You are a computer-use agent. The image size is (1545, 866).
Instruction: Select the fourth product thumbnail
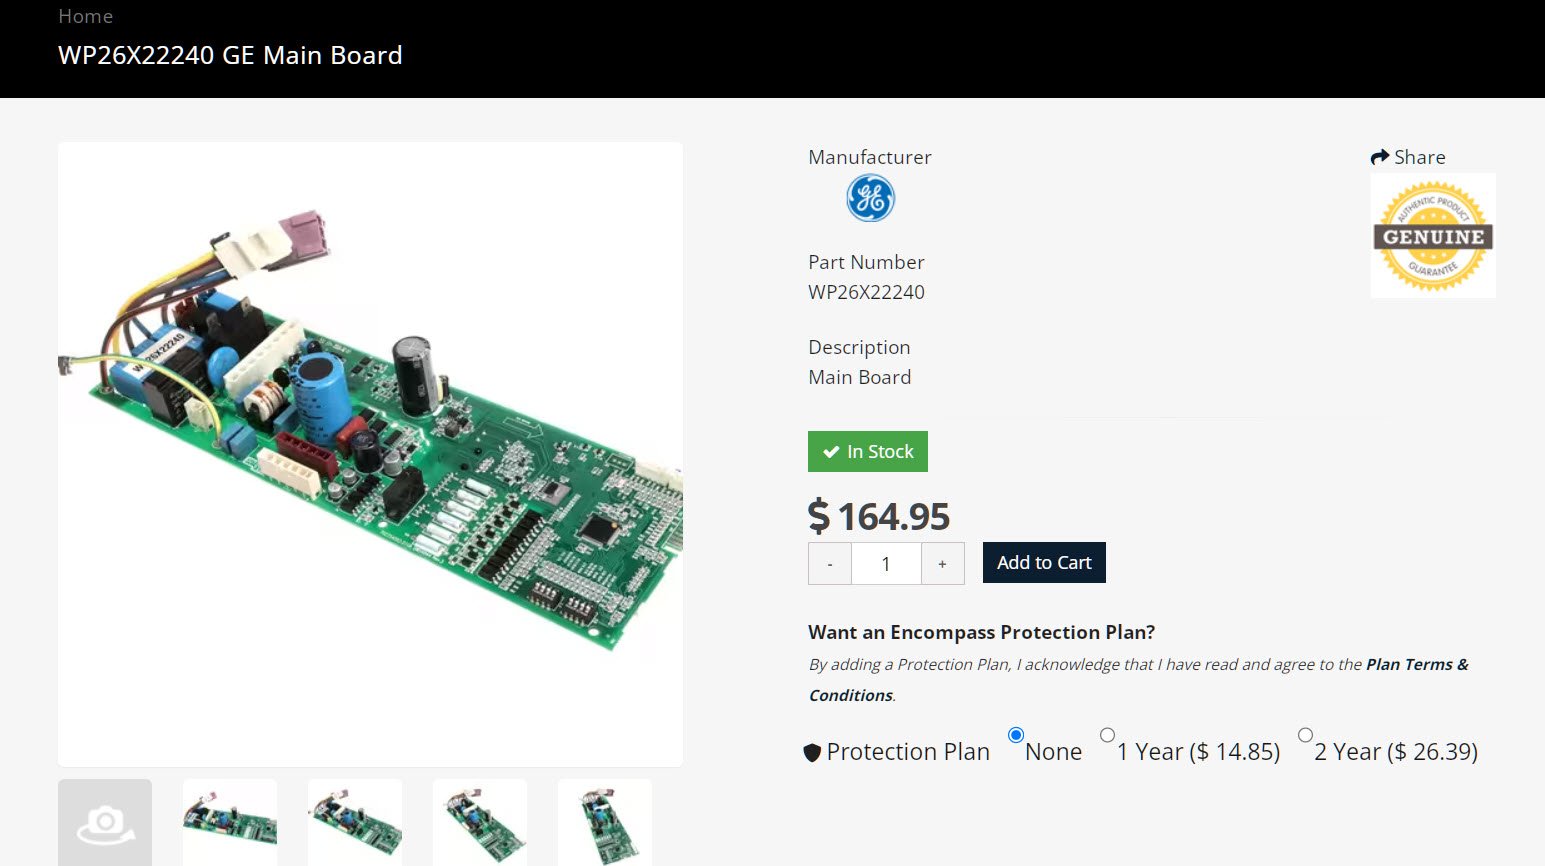click(480, 822)
